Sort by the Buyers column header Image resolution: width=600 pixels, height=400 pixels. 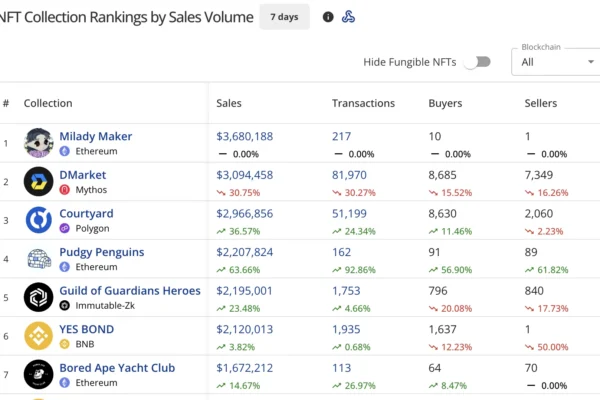click(445, 103)
